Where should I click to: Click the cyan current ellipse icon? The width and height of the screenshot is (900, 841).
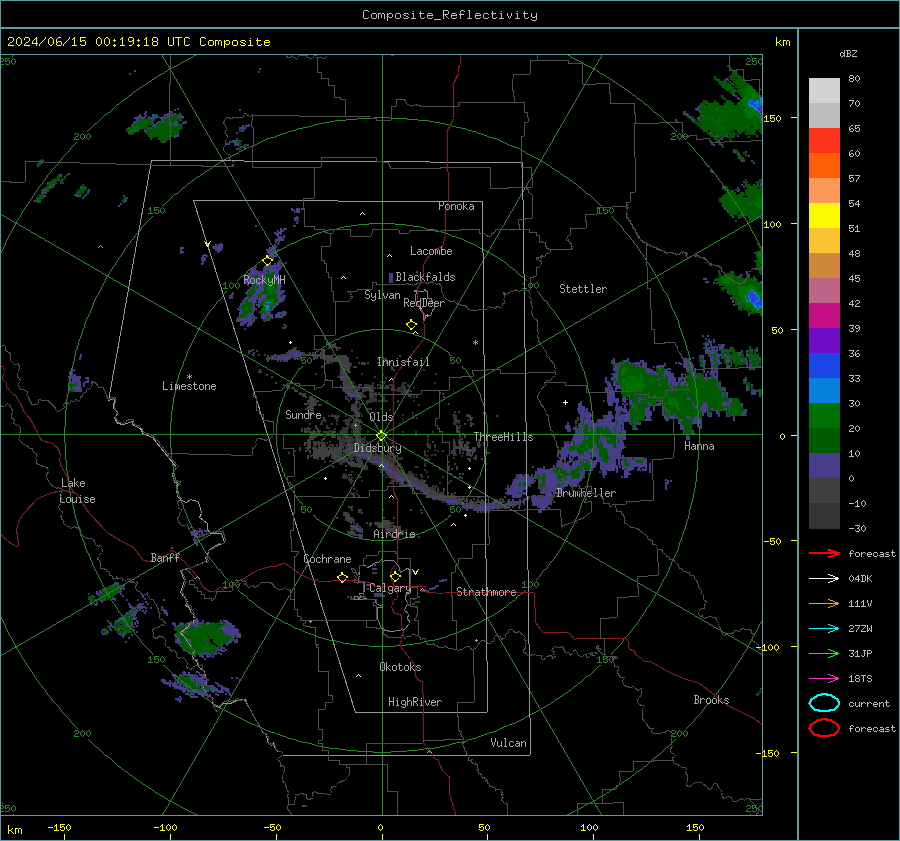coord(824,703)
